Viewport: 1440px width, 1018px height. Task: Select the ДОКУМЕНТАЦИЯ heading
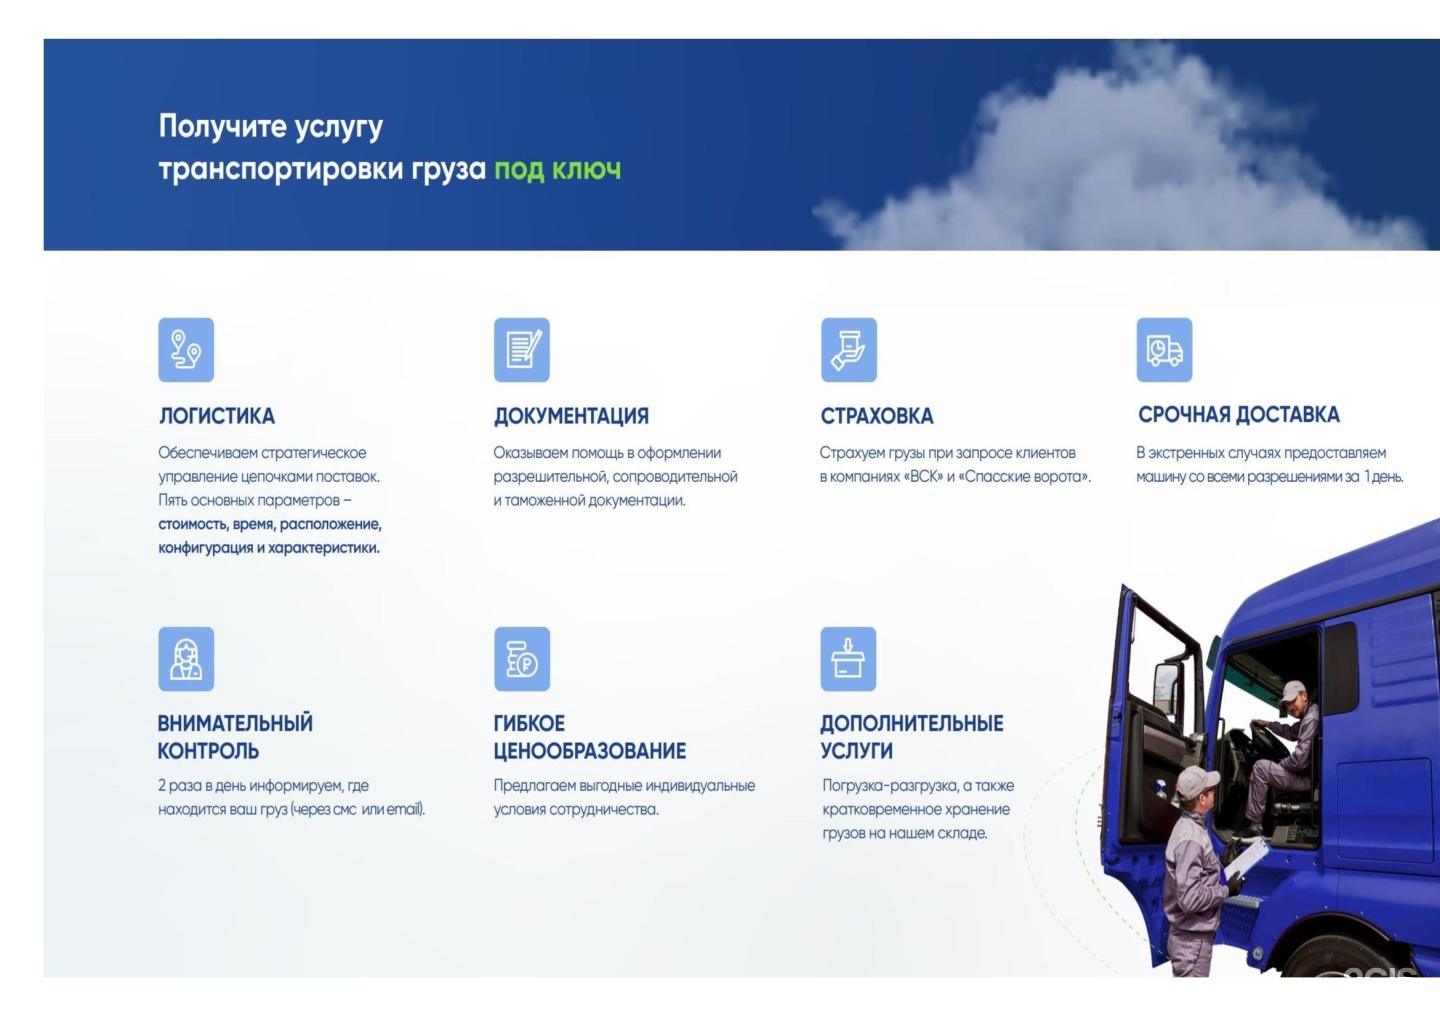[x=571, y=416]
